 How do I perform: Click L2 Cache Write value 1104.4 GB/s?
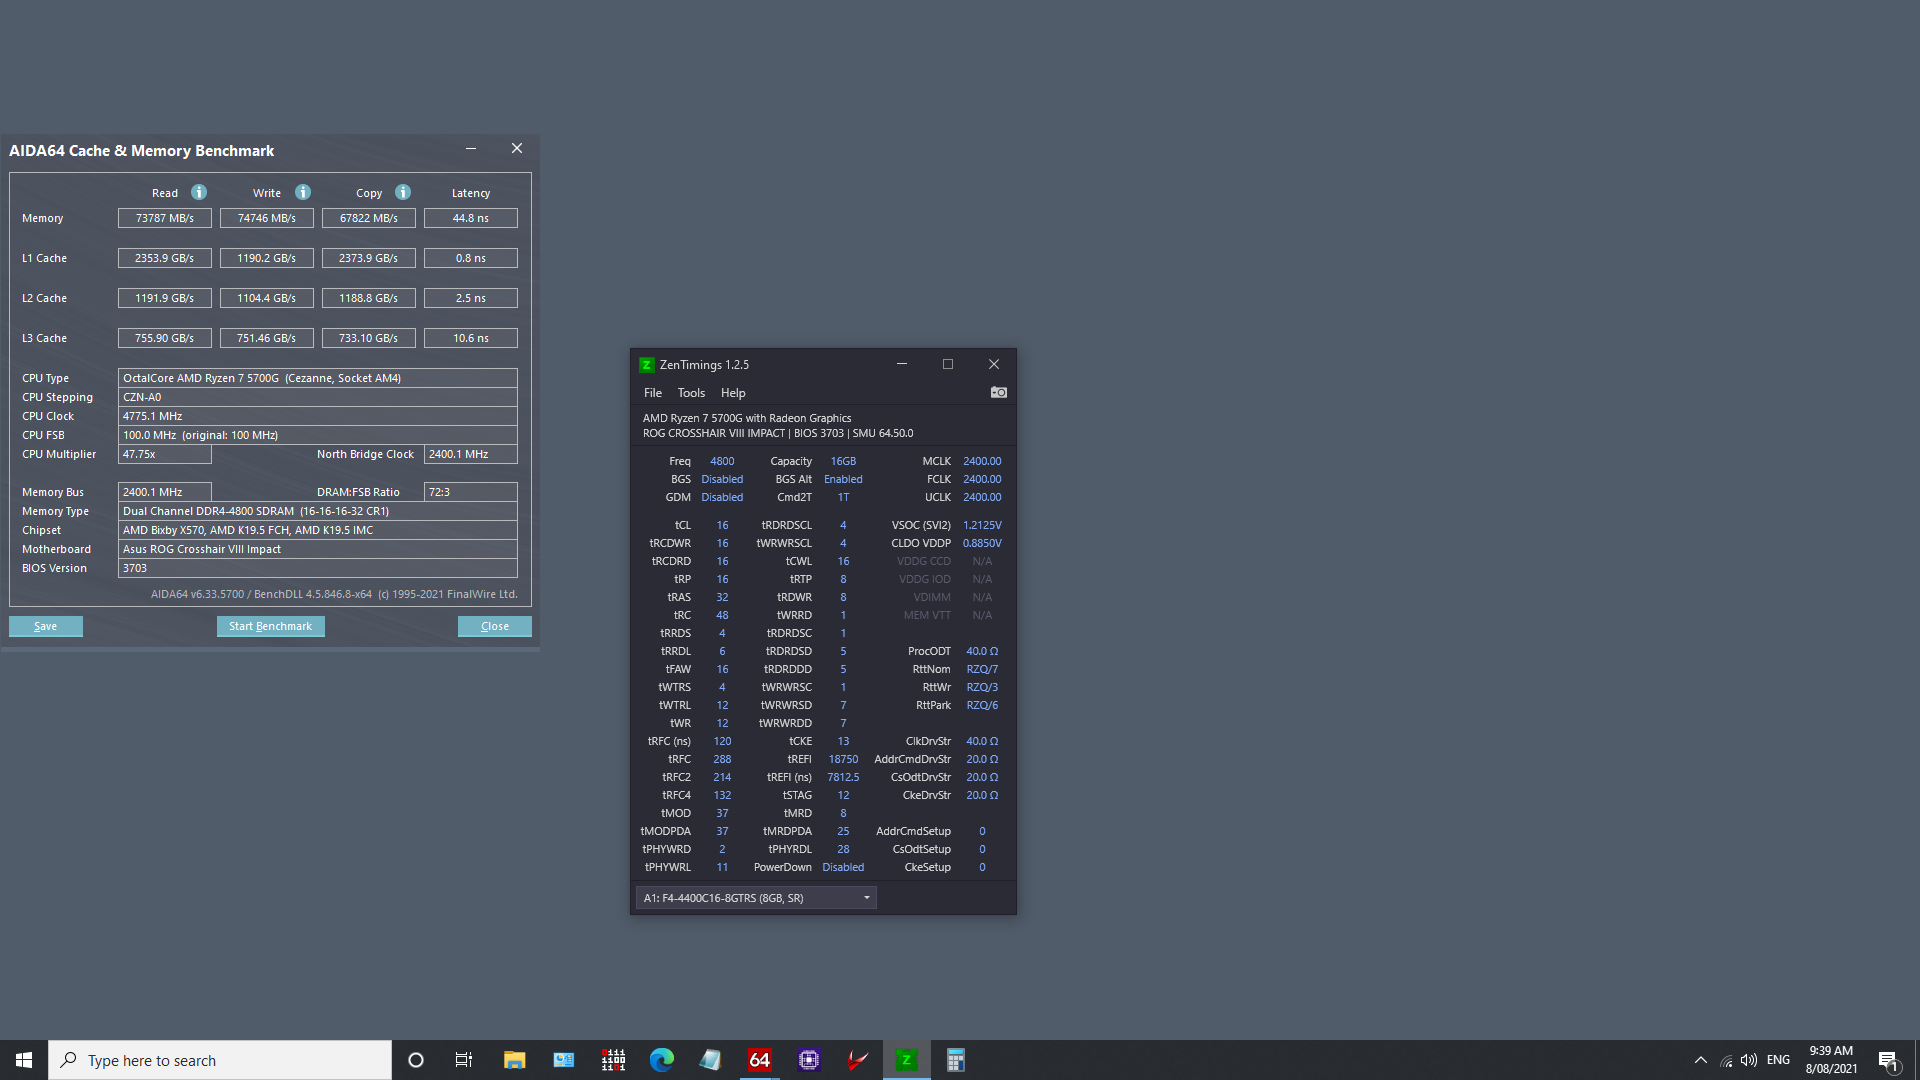(267, 298)
